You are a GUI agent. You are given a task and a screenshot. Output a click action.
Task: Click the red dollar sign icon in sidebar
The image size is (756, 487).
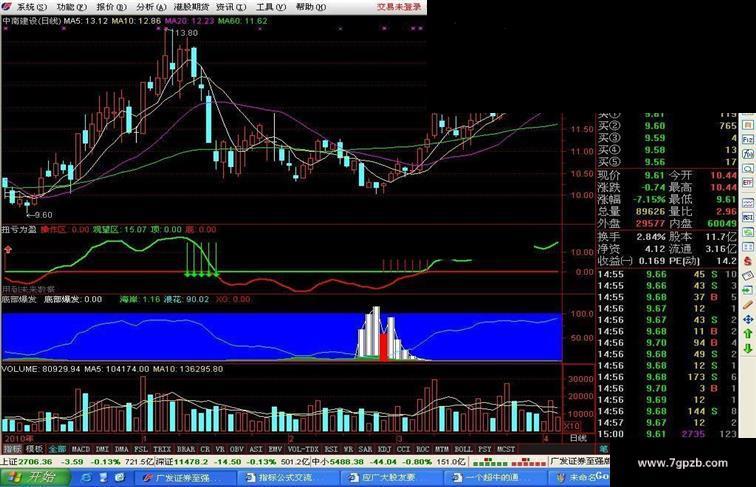click(x=747, y=261)
